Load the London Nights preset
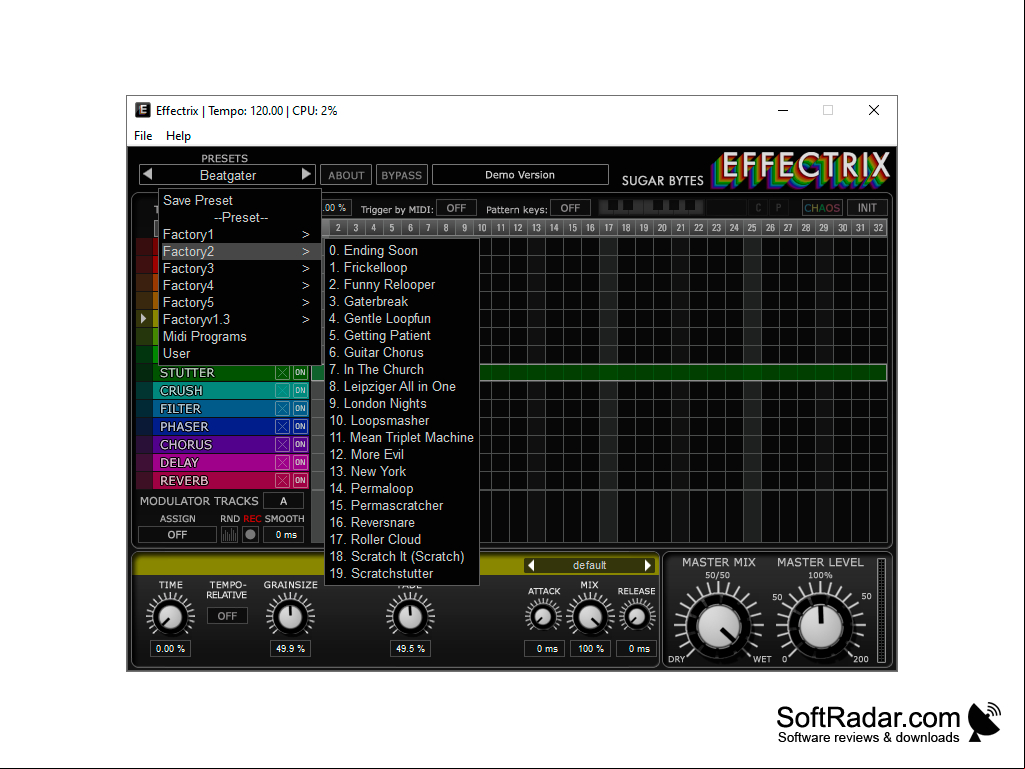The width and height of the screenshot is (1025, 769). pos(402,403)
